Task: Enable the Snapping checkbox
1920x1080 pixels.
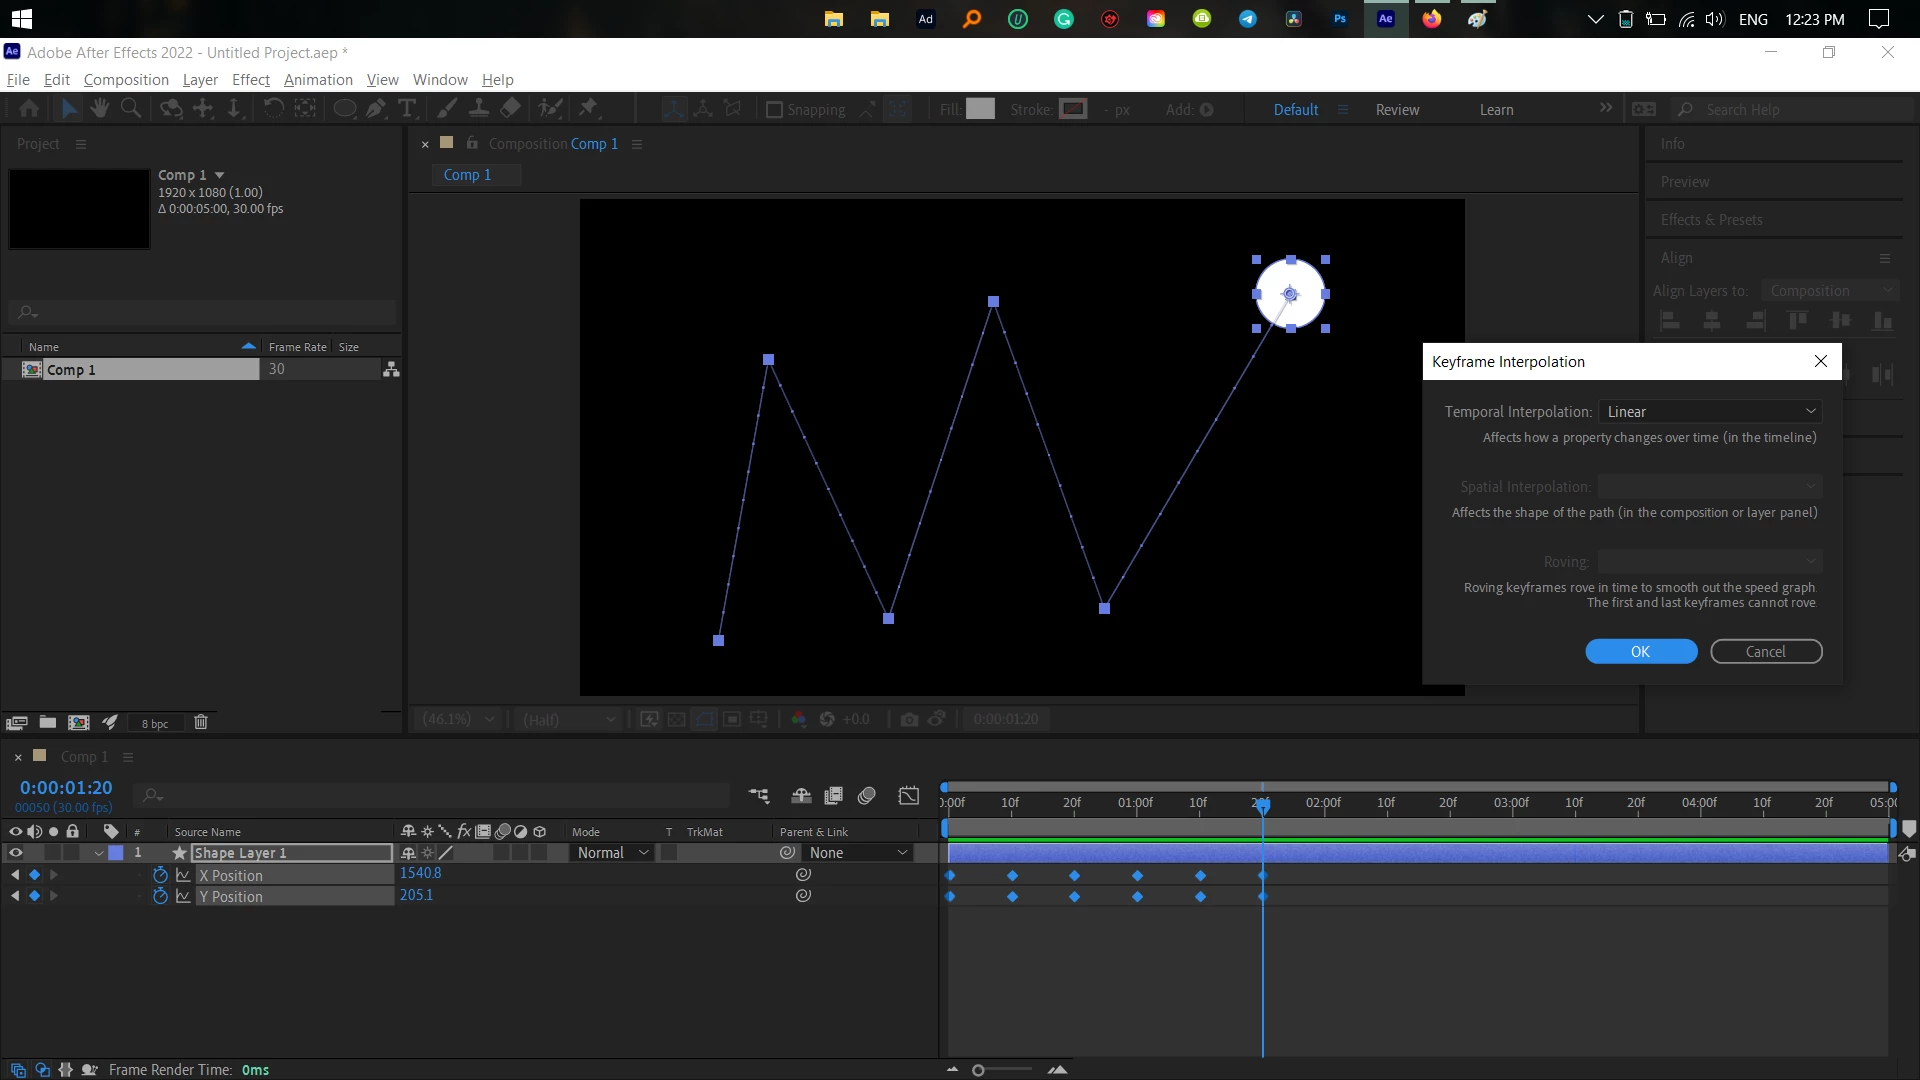Action: click(774, 110)
